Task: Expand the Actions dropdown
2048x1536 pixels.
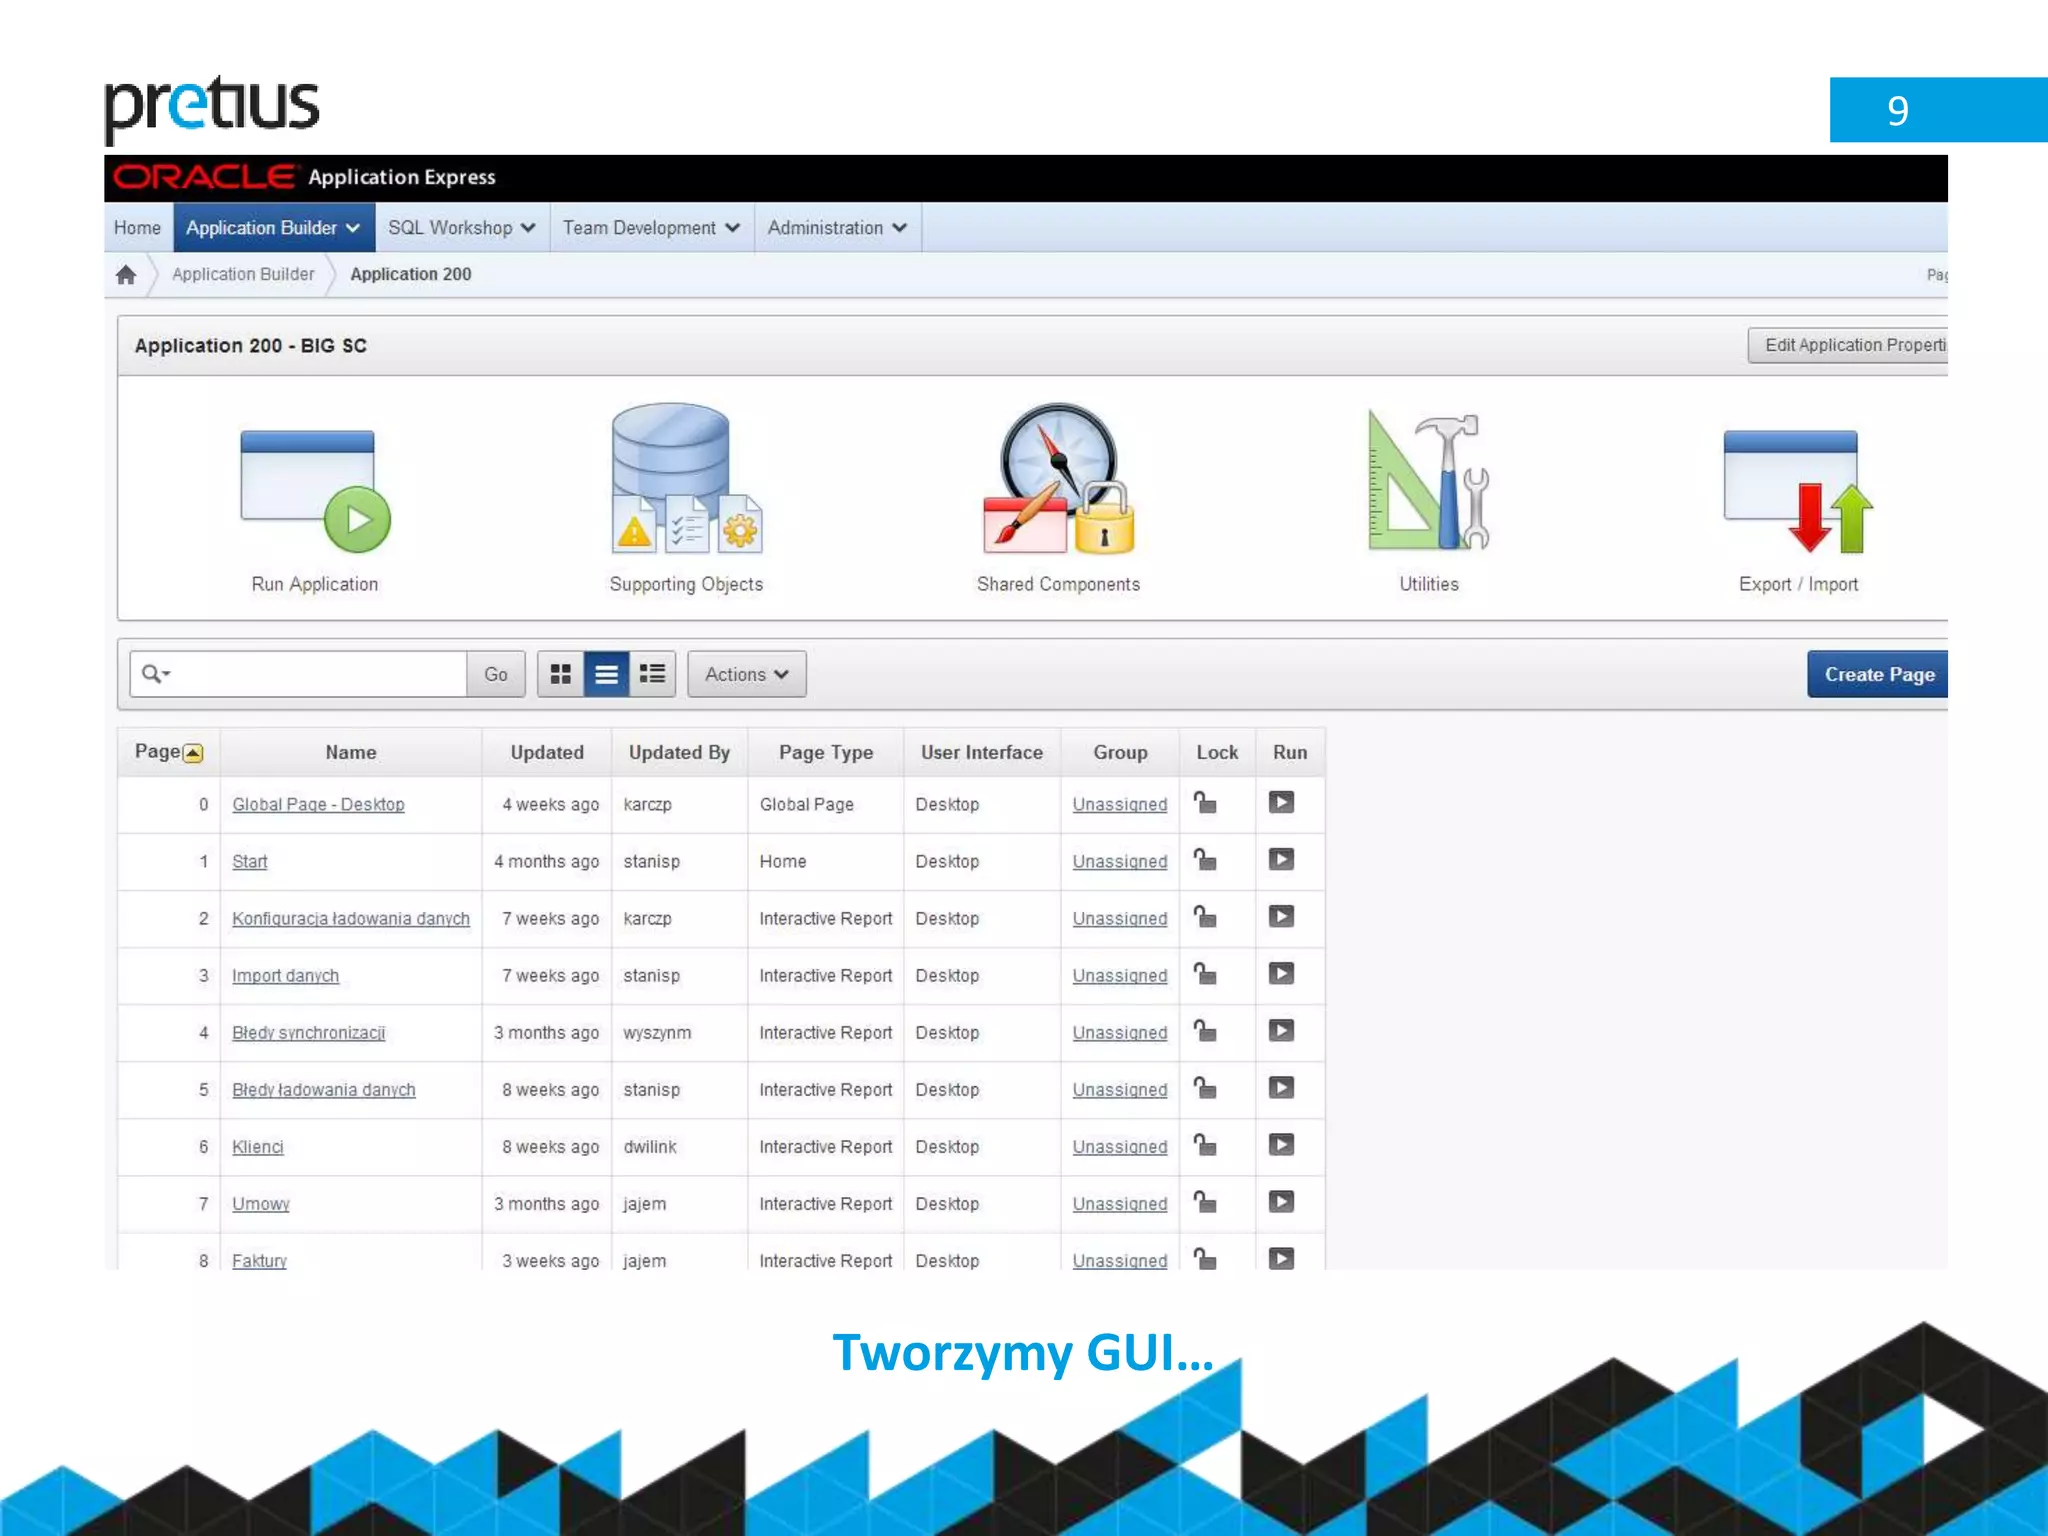Action: [746, 675]
